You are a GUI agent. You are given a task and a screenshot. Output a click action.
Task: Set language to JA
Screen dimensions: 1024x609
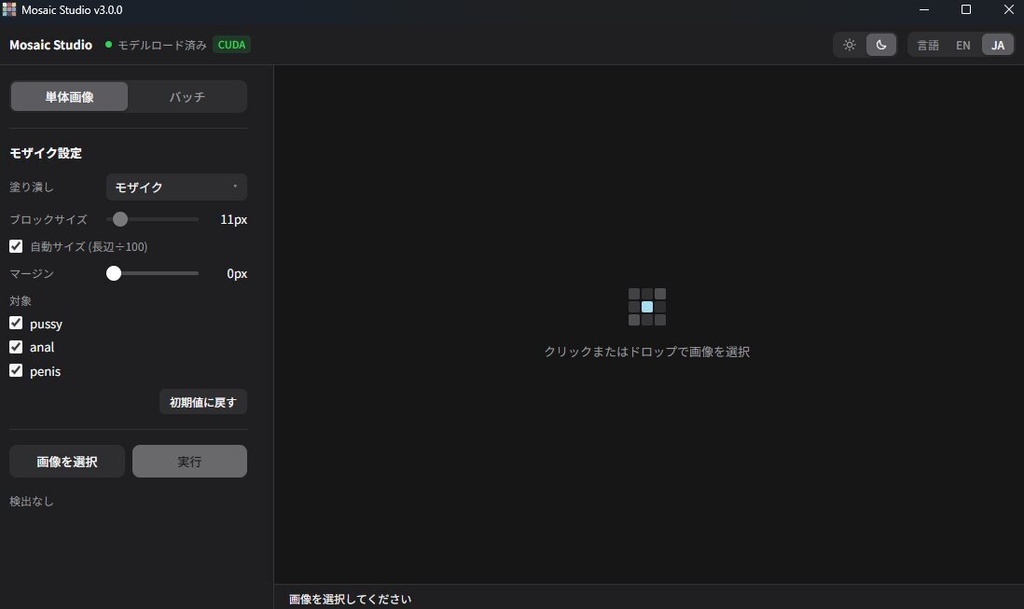997,45
